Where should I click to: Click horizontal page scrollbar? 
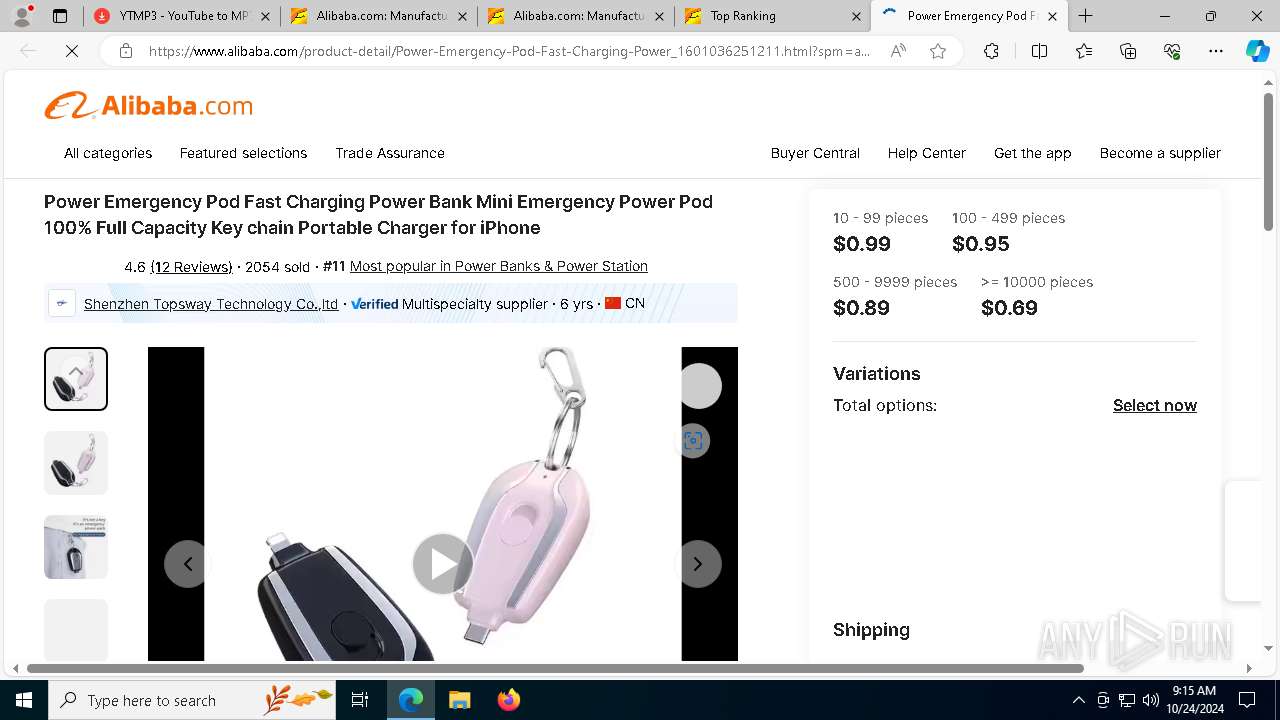(555, 668)
